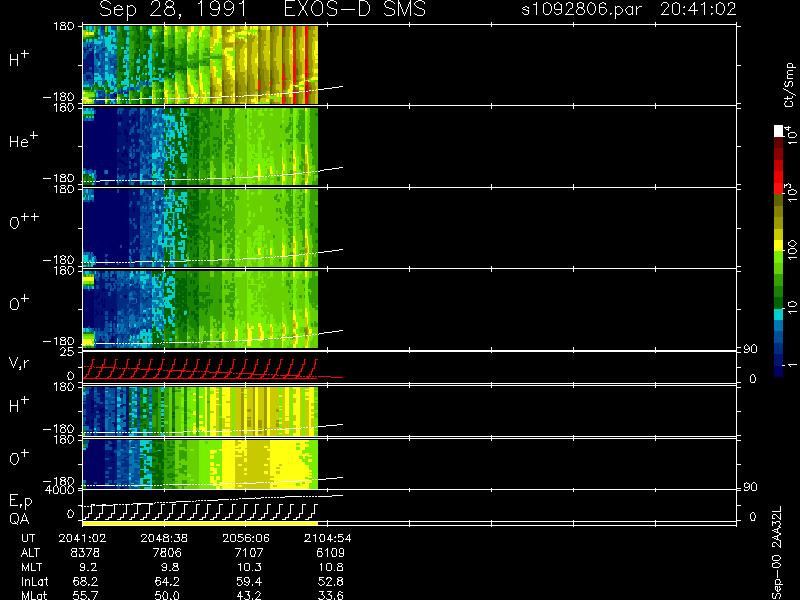Click ALT value '7107'

(x=248, y=553)
